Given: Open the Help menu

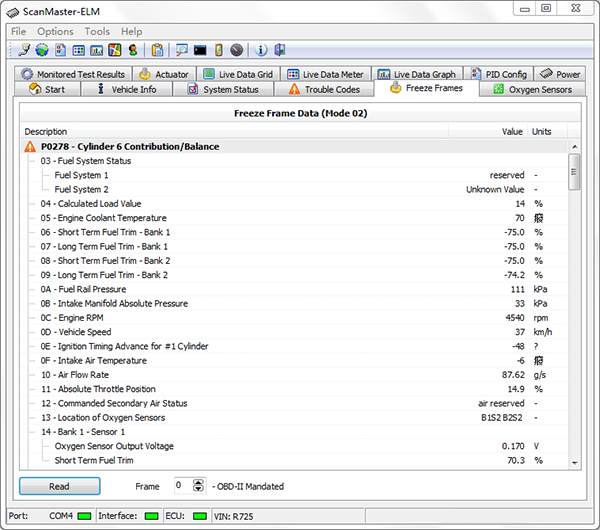Looking at the screenshot, I should pyautogui.click(x=132, y=31).
